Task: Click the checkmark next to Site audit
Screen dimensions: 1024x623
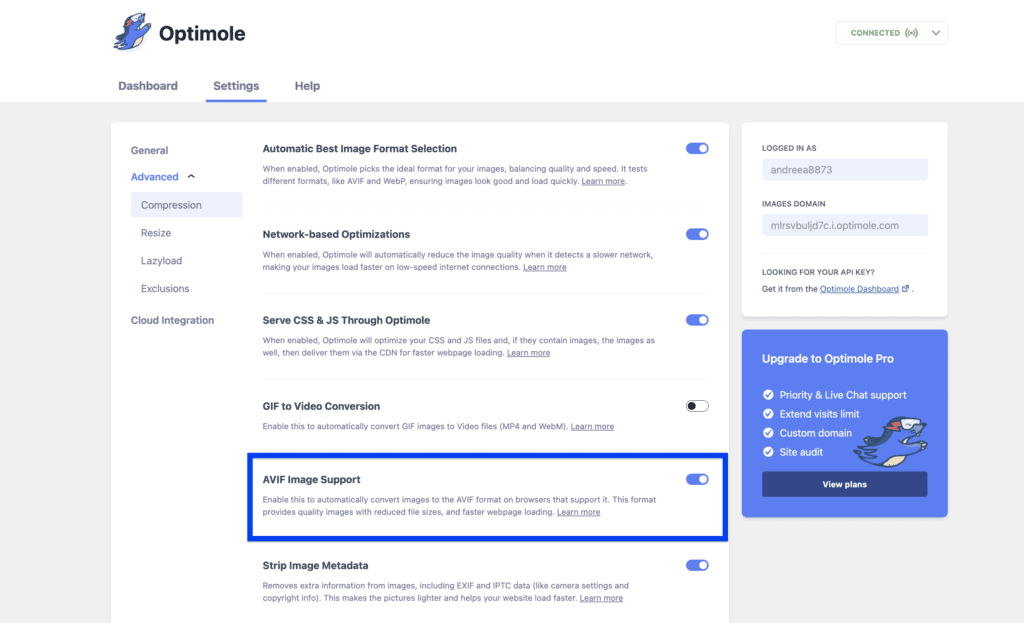Action: pos(770,451)
